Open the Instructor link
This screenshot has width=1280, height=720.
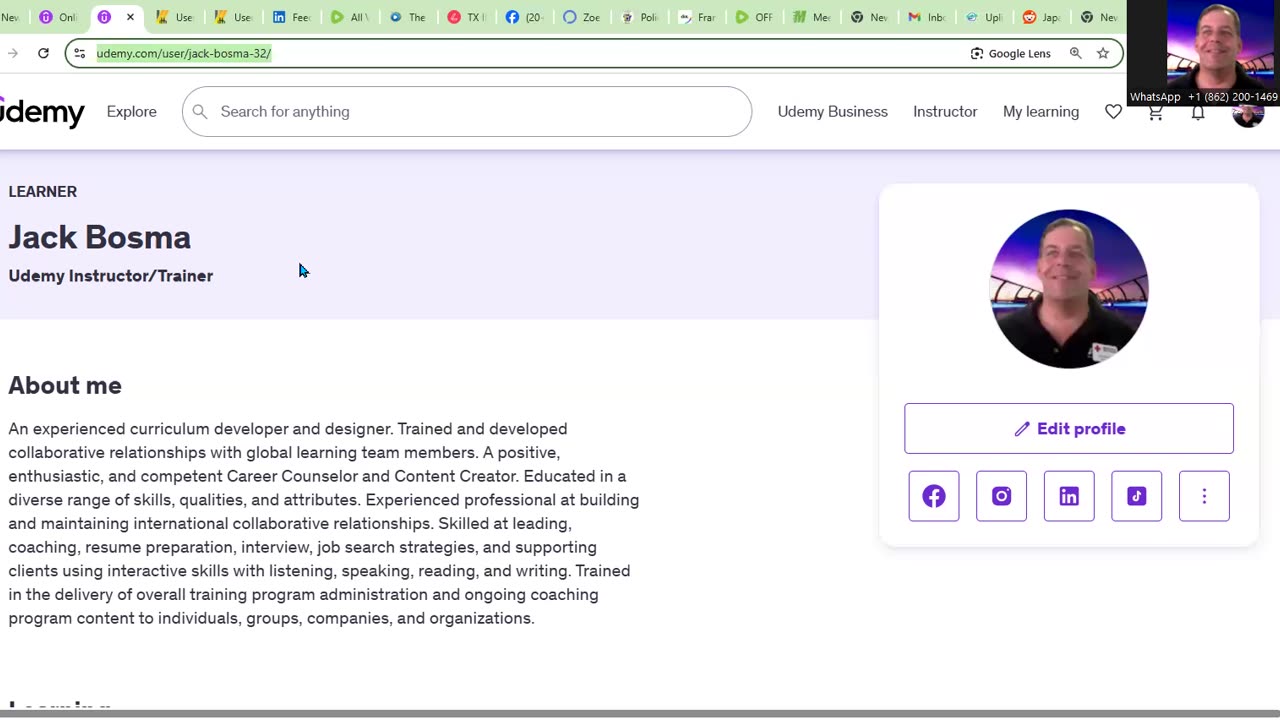pos(945,112)
